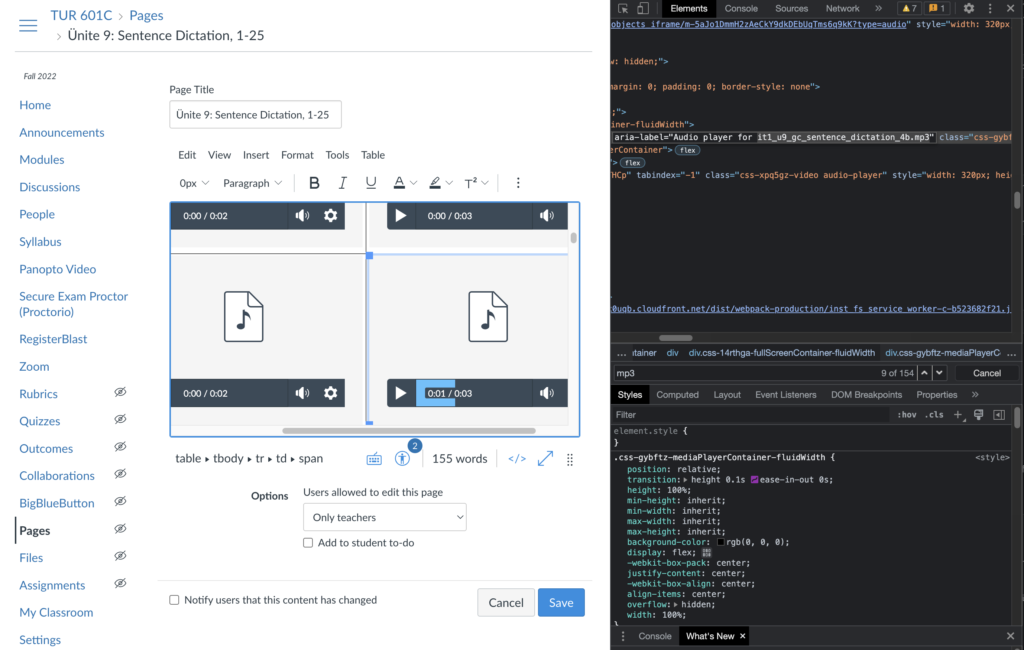Click the Save button

(561, 602)
